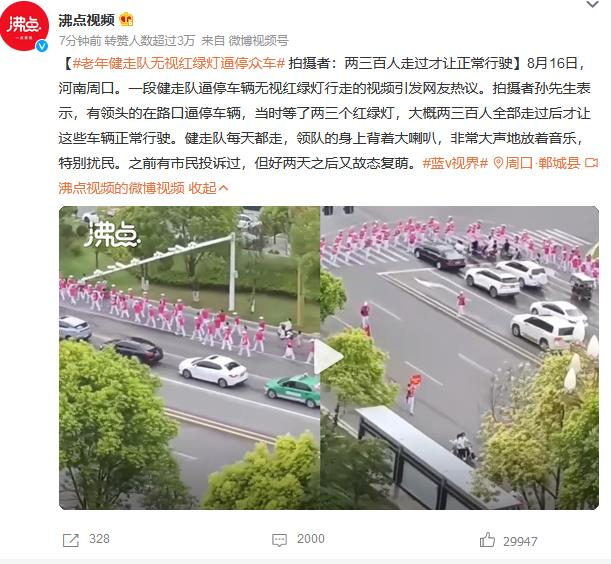This screenshot has height=564, width=611.
Task: Click the blue verified badge on avatar
Action: 42,46
